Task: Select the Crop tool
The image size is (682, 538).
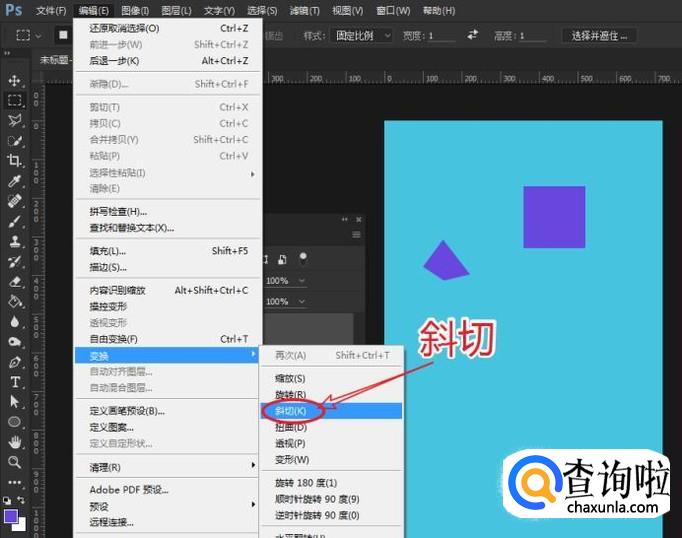Action: [15, 160]
